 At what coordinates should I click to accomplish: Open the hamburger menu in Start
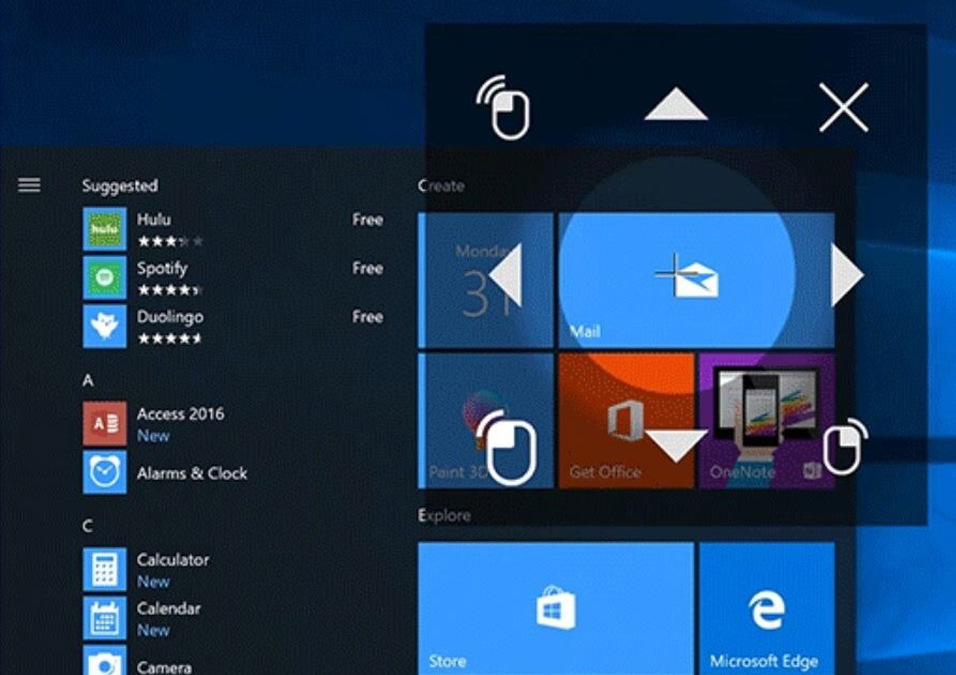pos(29,185)
